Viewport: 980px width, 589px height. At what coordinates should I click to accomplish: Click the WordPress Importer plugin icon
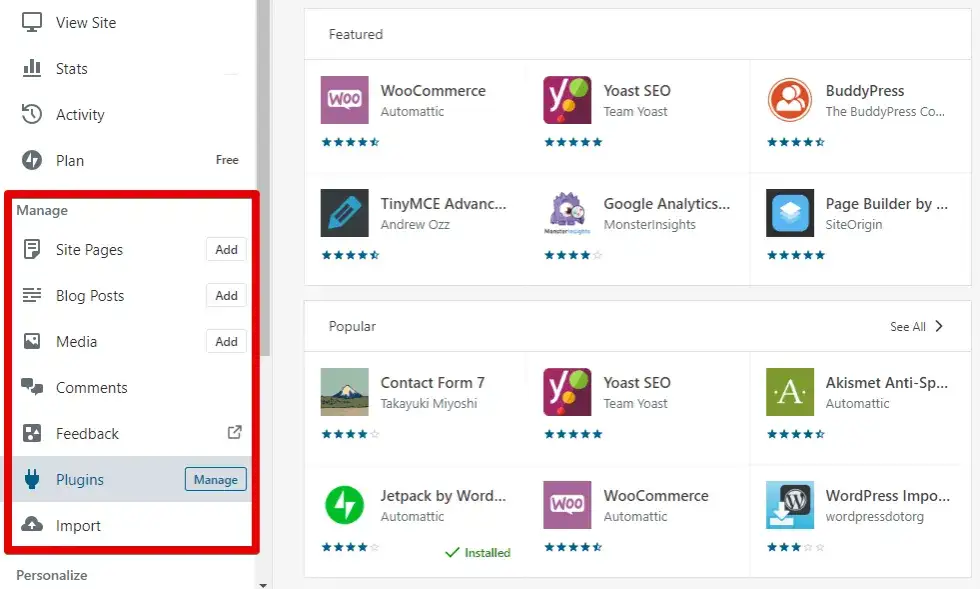coord(790,505)
